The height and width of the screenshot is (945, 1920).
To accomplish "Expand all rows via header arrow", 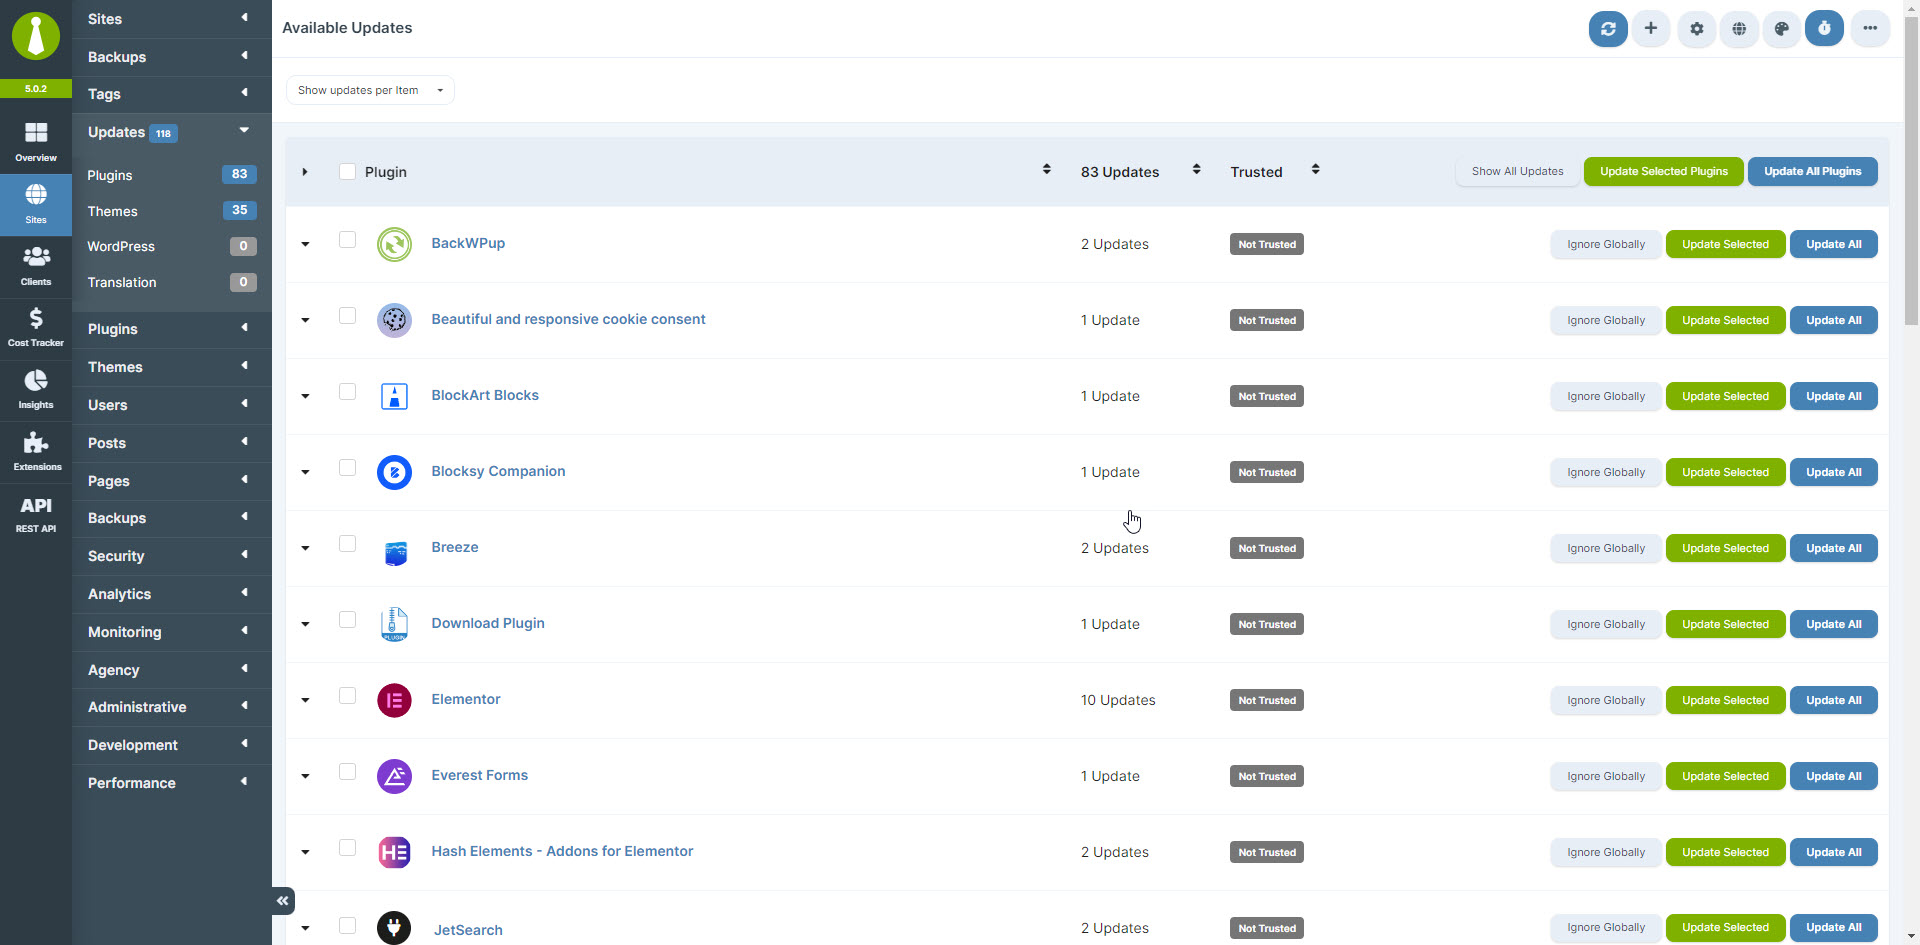I will coord(305,172).
